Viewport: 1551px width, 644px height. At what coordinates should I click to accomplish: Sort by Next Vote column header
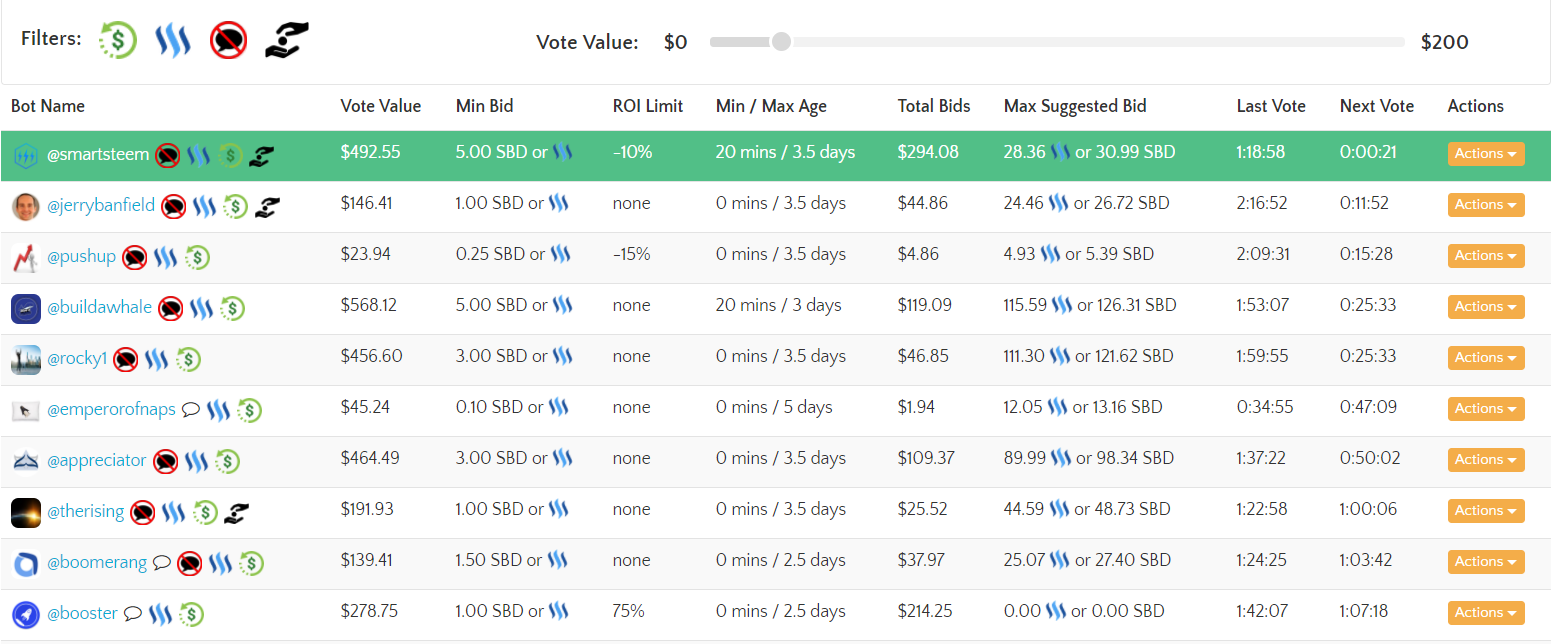(x=1376, y=106)
